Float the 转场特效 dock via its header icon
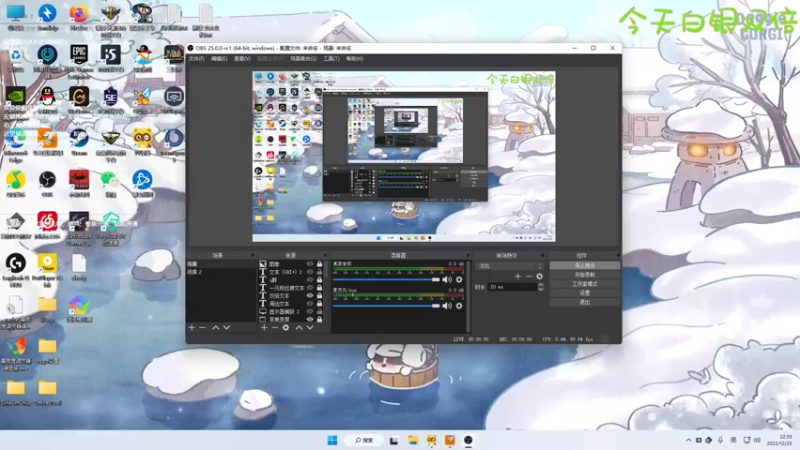The height and width of the screenshot is (450, 800). coord(542,255)
